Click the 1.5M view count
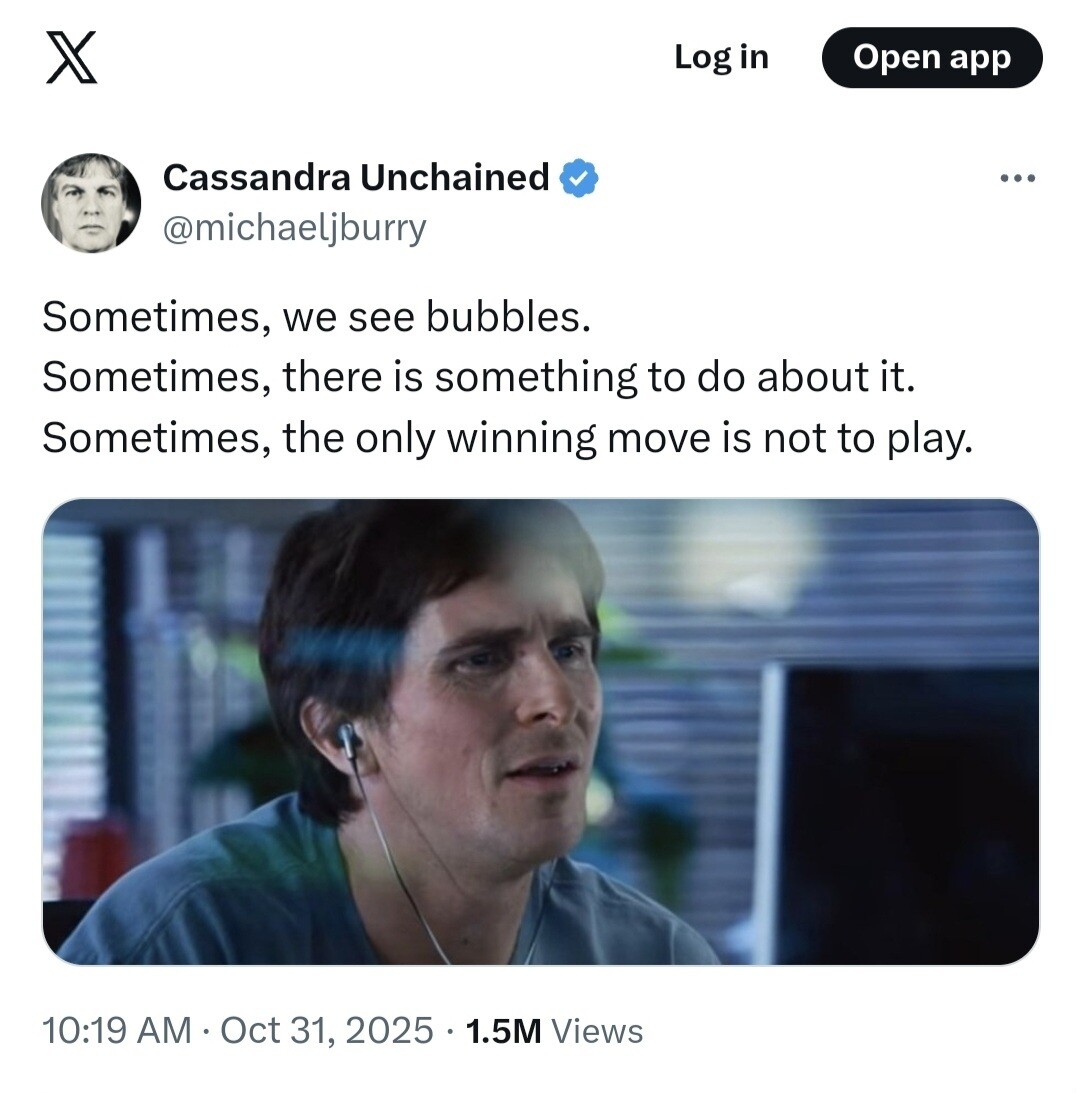 pyautogui.click(x=503, y=1030)
